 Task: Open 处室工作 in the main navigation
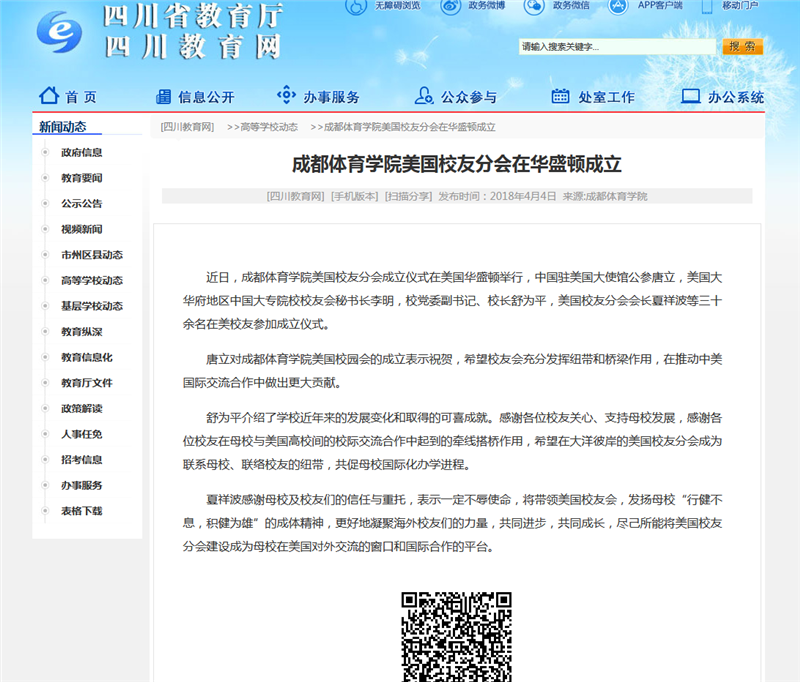[606, 97]
